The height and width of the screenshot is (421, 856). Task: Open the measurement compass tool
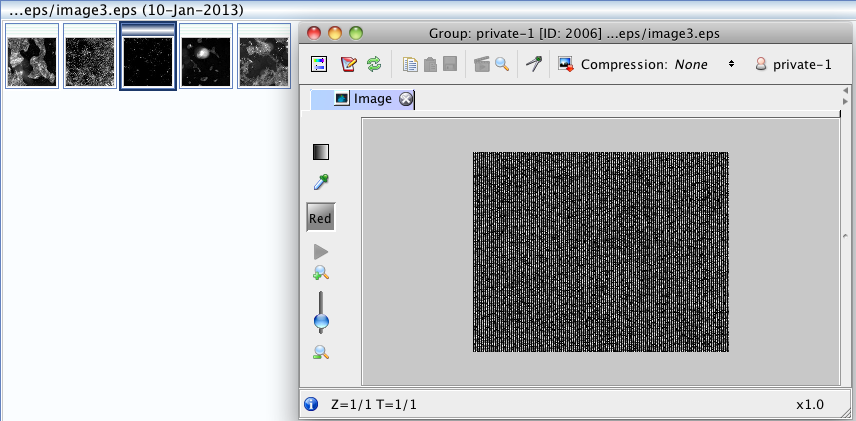(x=533, y=64)
